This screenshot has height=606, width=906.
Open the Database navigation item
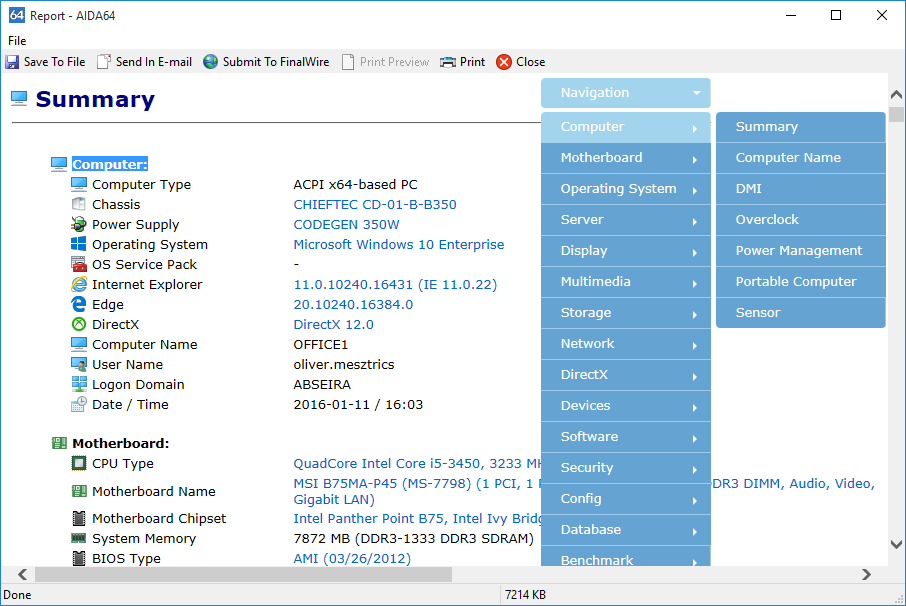tap(625, 530)
